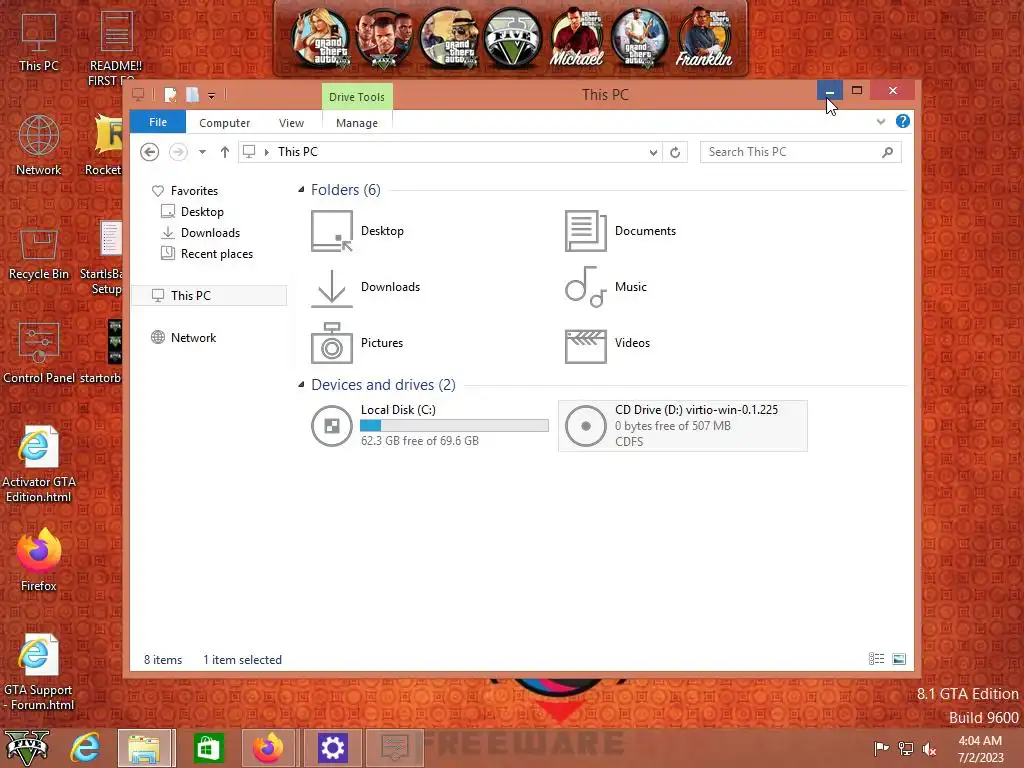Click the muted volume tray icon
The image size is (1024, 768).
pos(929,748)
